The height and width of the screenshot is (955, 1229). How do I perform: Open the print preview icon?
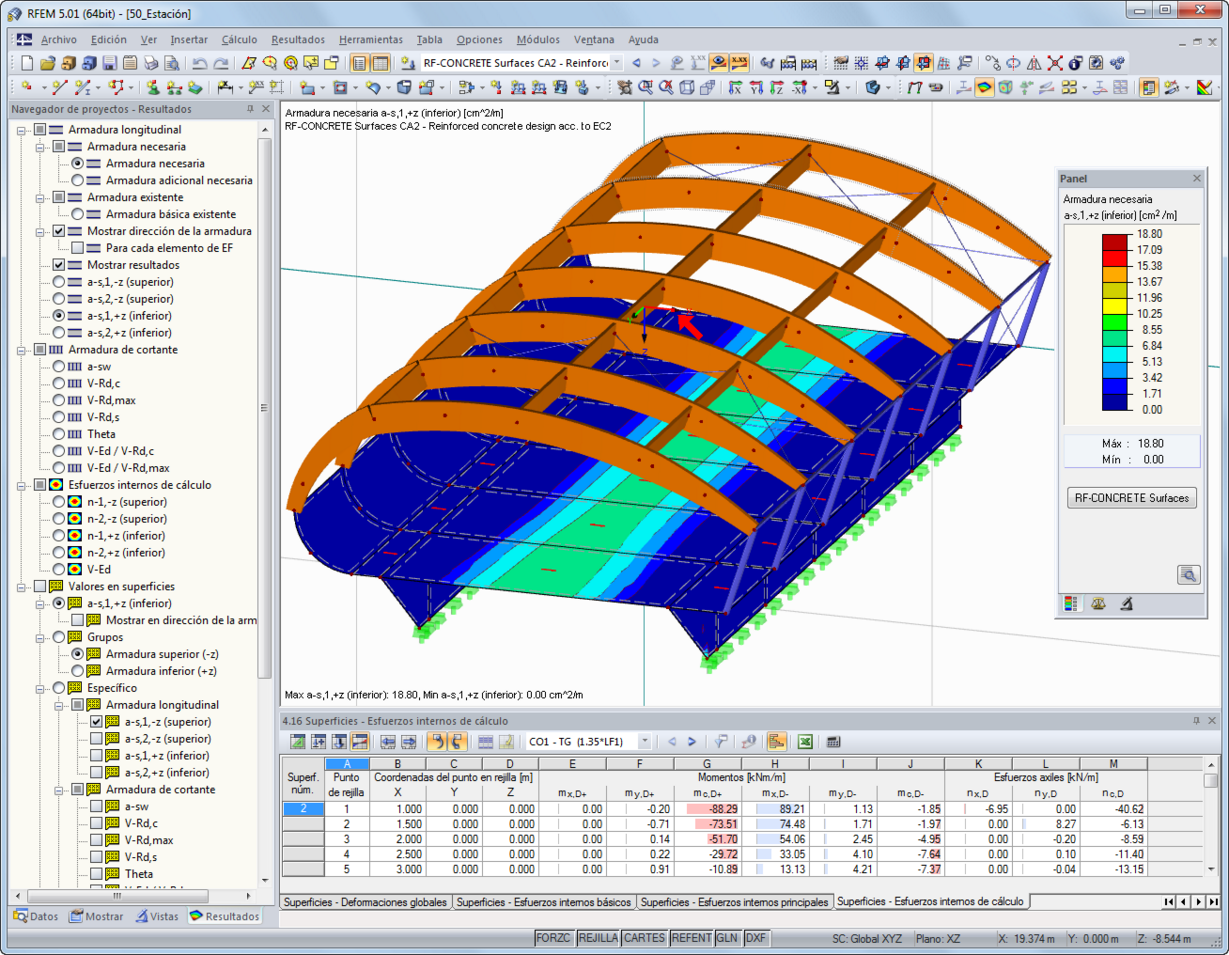pos(170,62)
